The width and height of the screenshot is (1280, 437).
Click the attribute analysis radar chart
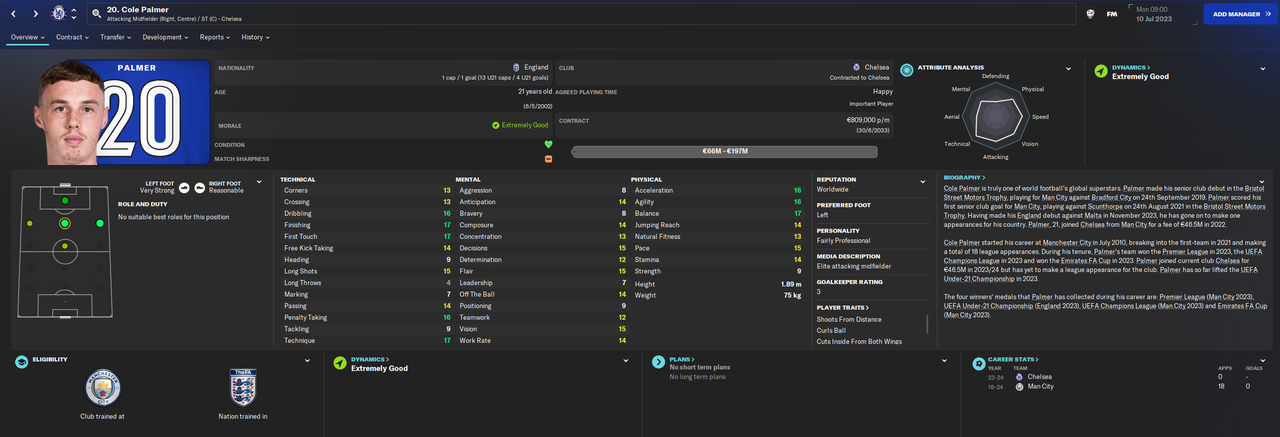(x=995, y=116)
